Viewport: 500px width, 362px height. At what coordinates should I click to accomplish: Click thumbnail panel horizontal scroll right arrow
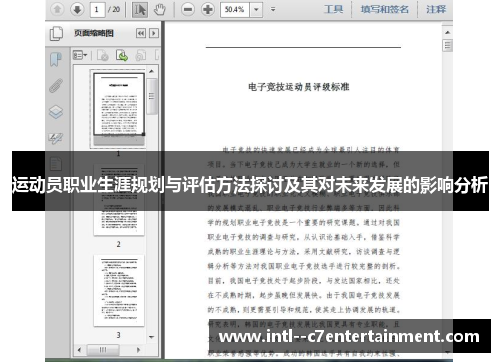[138, 350]
